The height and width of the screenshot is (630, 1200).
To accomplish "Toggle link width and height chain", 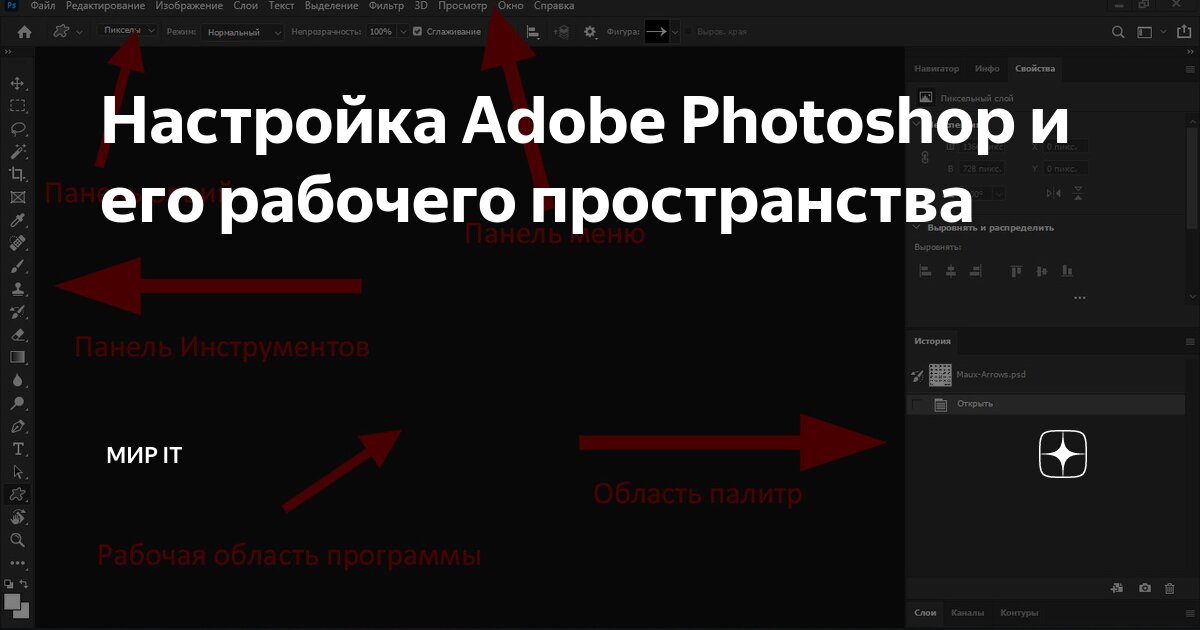I will (x=924, y=158).
